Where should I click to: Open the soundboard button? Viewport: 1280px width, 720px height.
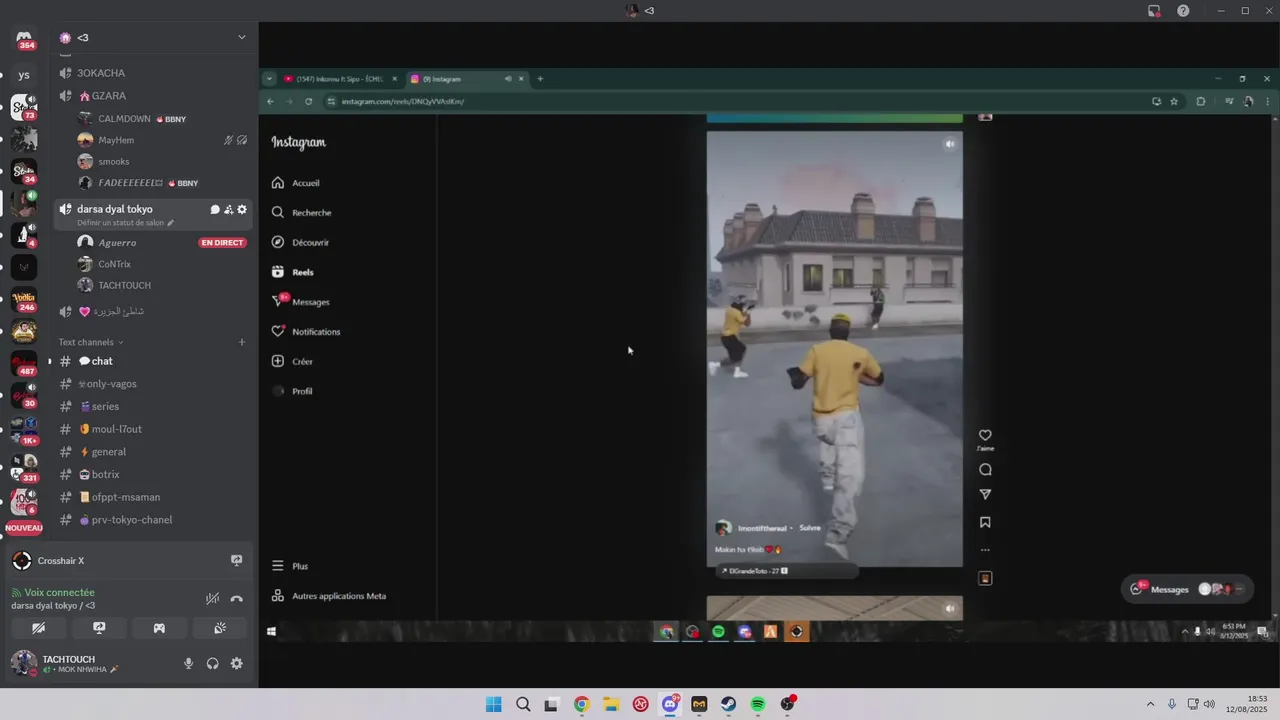[x=220, y=628]
